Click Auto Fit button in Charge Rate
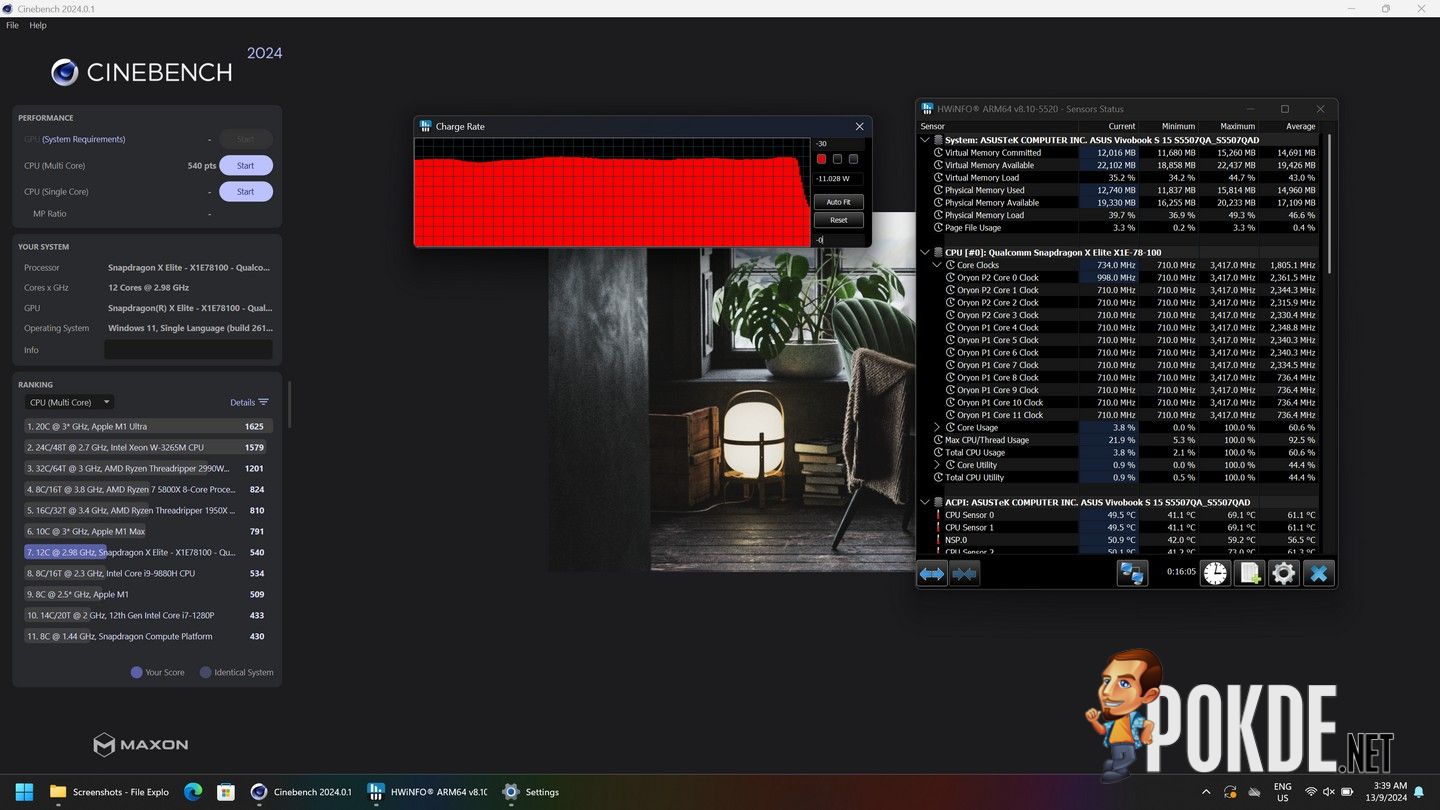The image size is (1440, 810). tap(838, 202)
